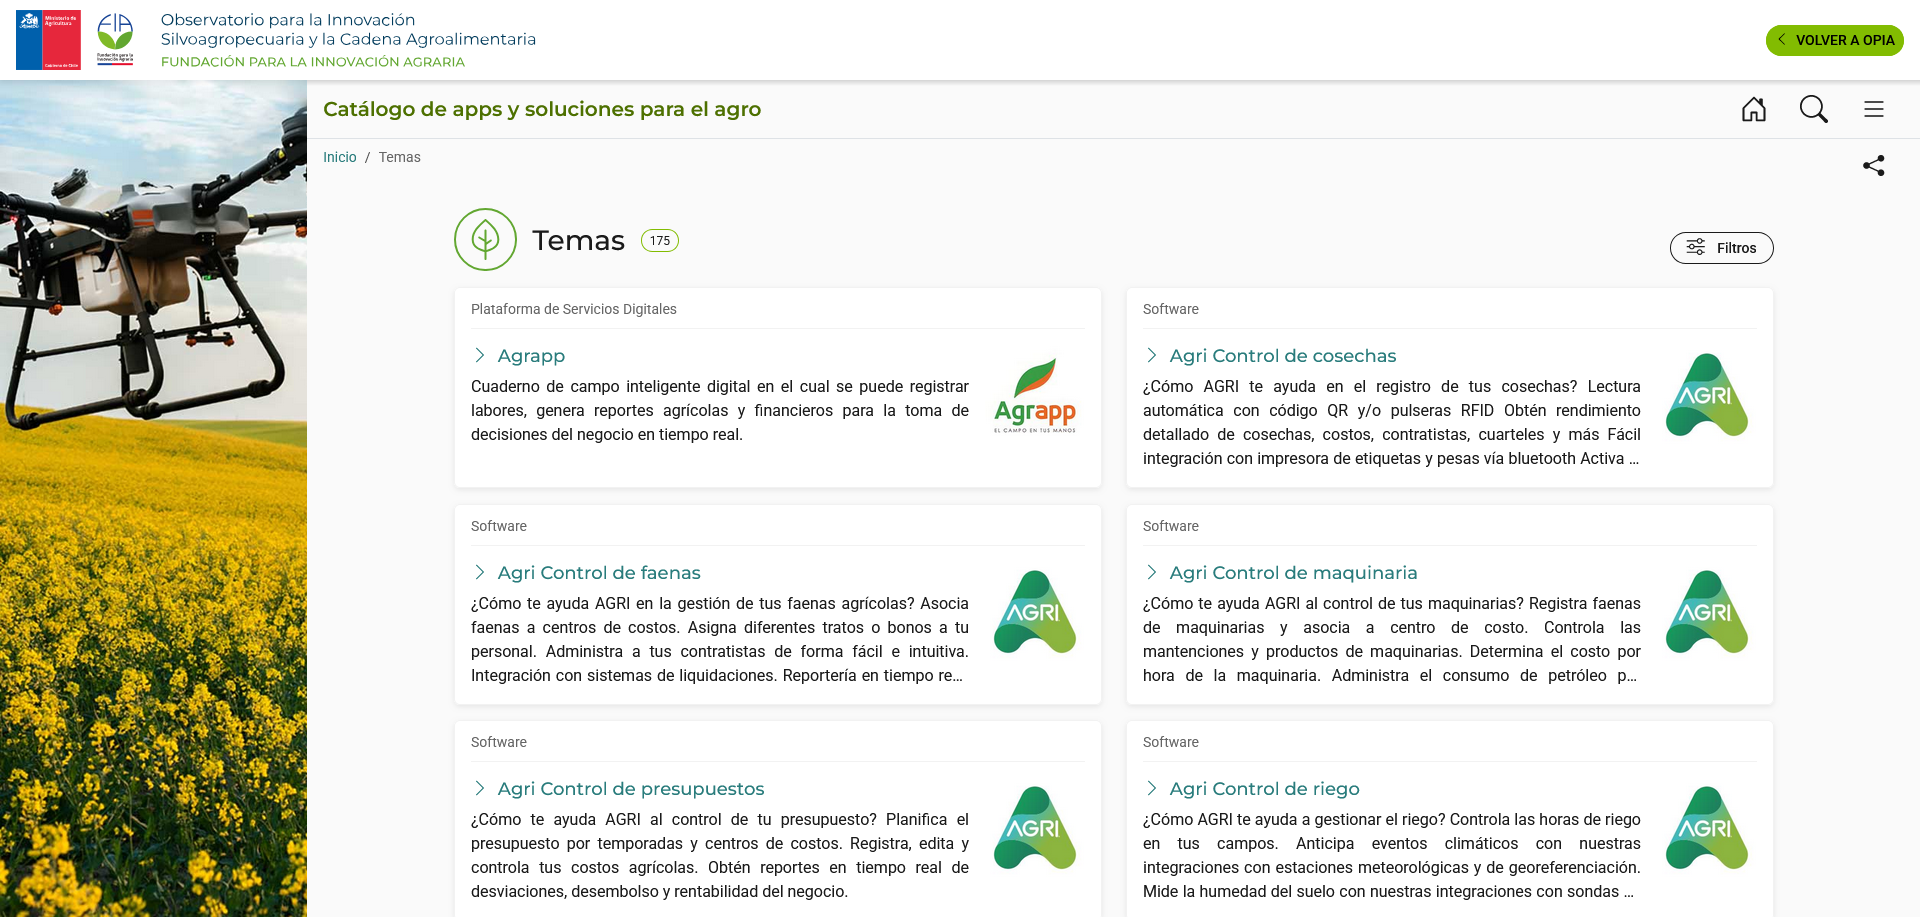Click AGRI logo beside Agri Control de cosechas
Viewport: 1920px width, 917px height.
coord(1707,395)
